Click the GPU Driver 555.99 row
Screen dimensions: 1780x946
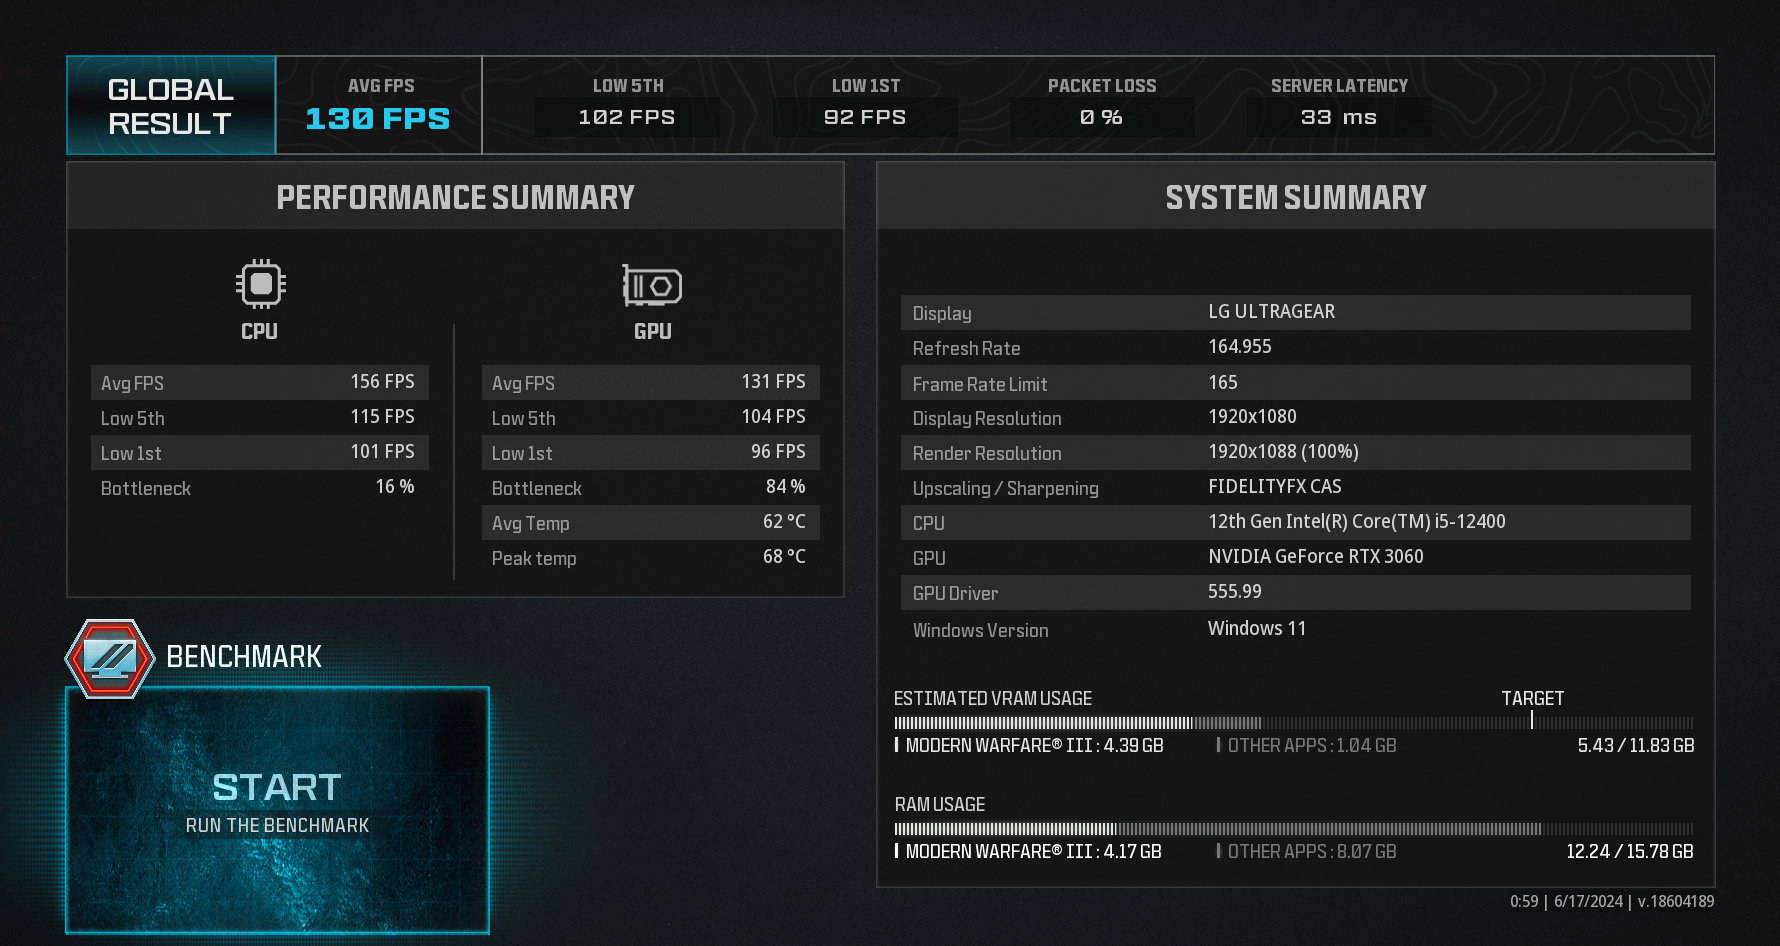1296,592
